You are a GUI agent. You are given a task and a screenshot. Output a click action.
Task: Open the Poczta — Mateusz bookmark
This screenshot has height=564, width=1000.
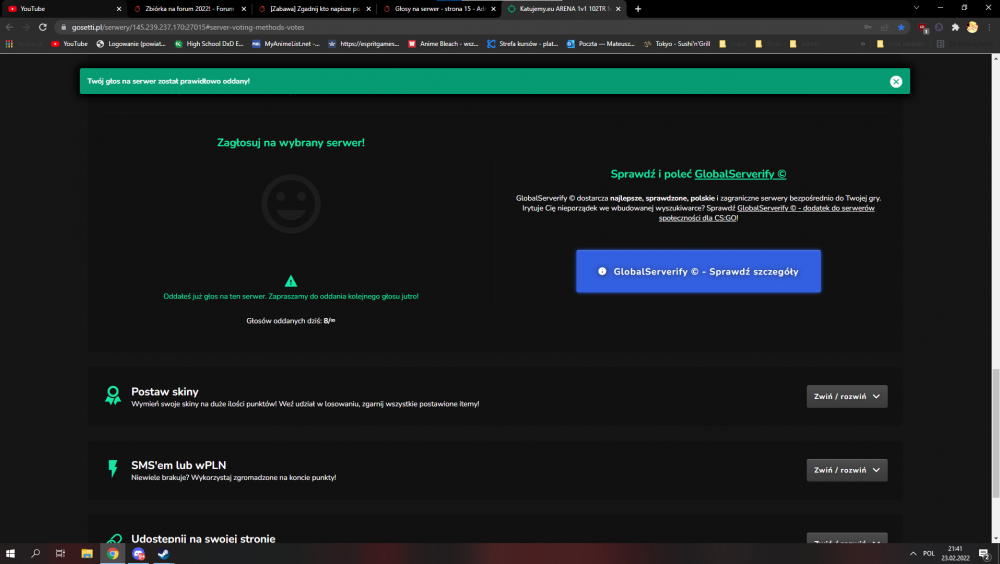click(601, 43)
